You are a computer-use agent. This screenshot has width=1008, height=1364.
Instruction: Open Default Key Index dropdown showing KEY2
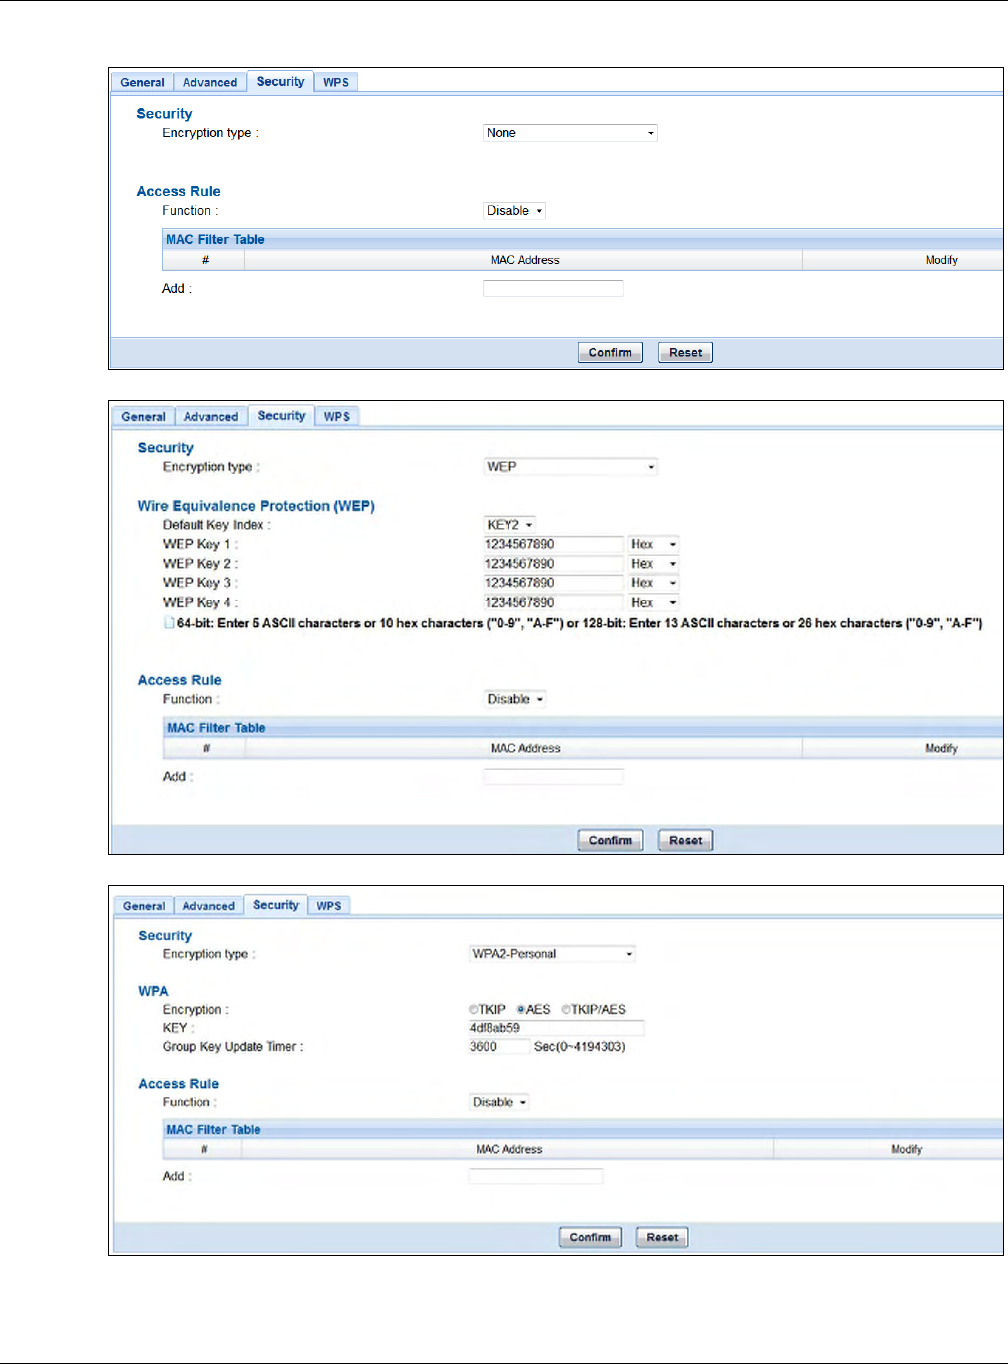click(510, 525)
